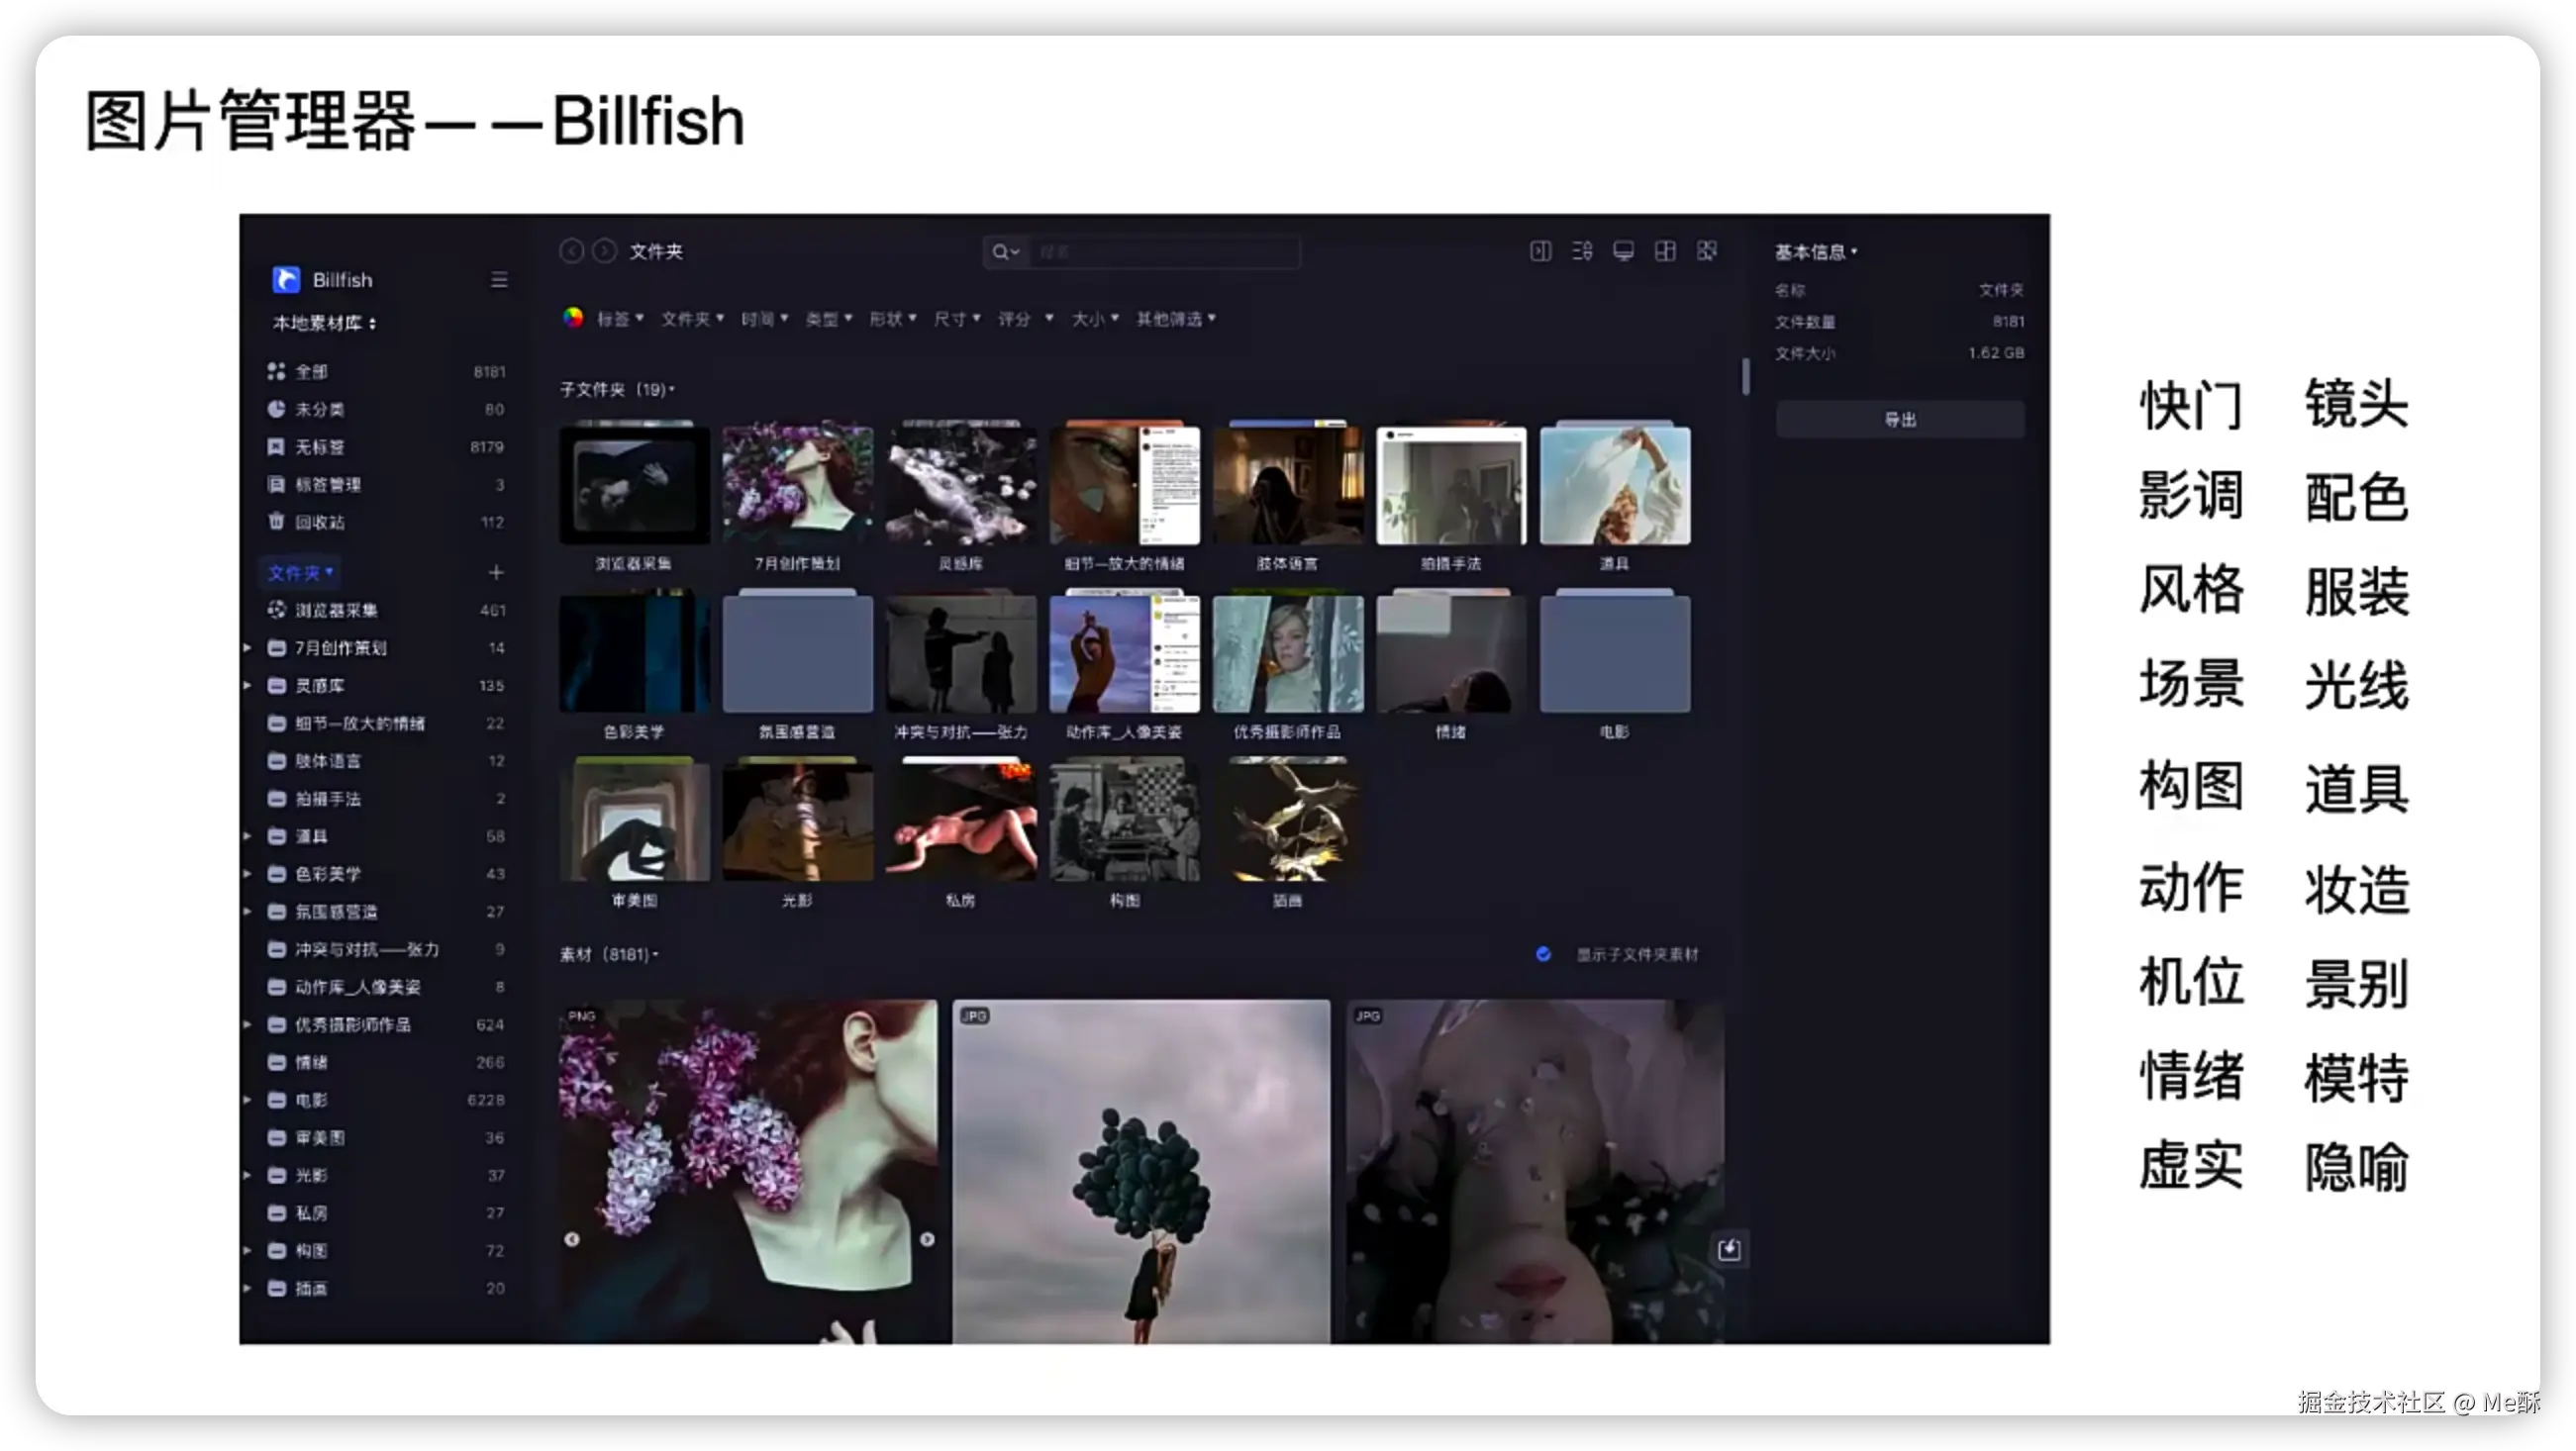Open the 道具 subfolder thumbnail
Screen dimensions: 2576x1451
pos(1614,487)
